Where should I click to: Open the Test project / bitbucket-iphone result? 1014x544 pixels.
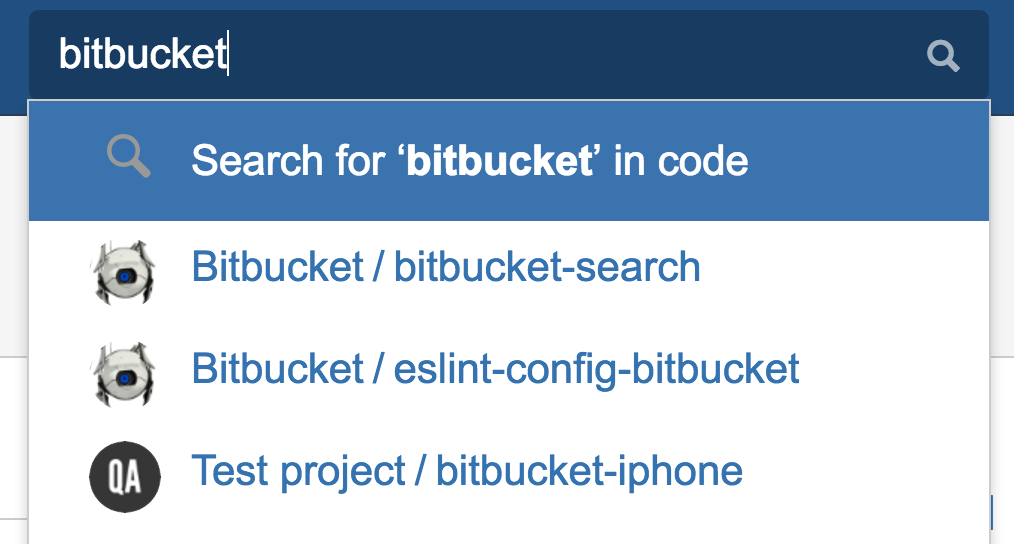tap(466, 470)
